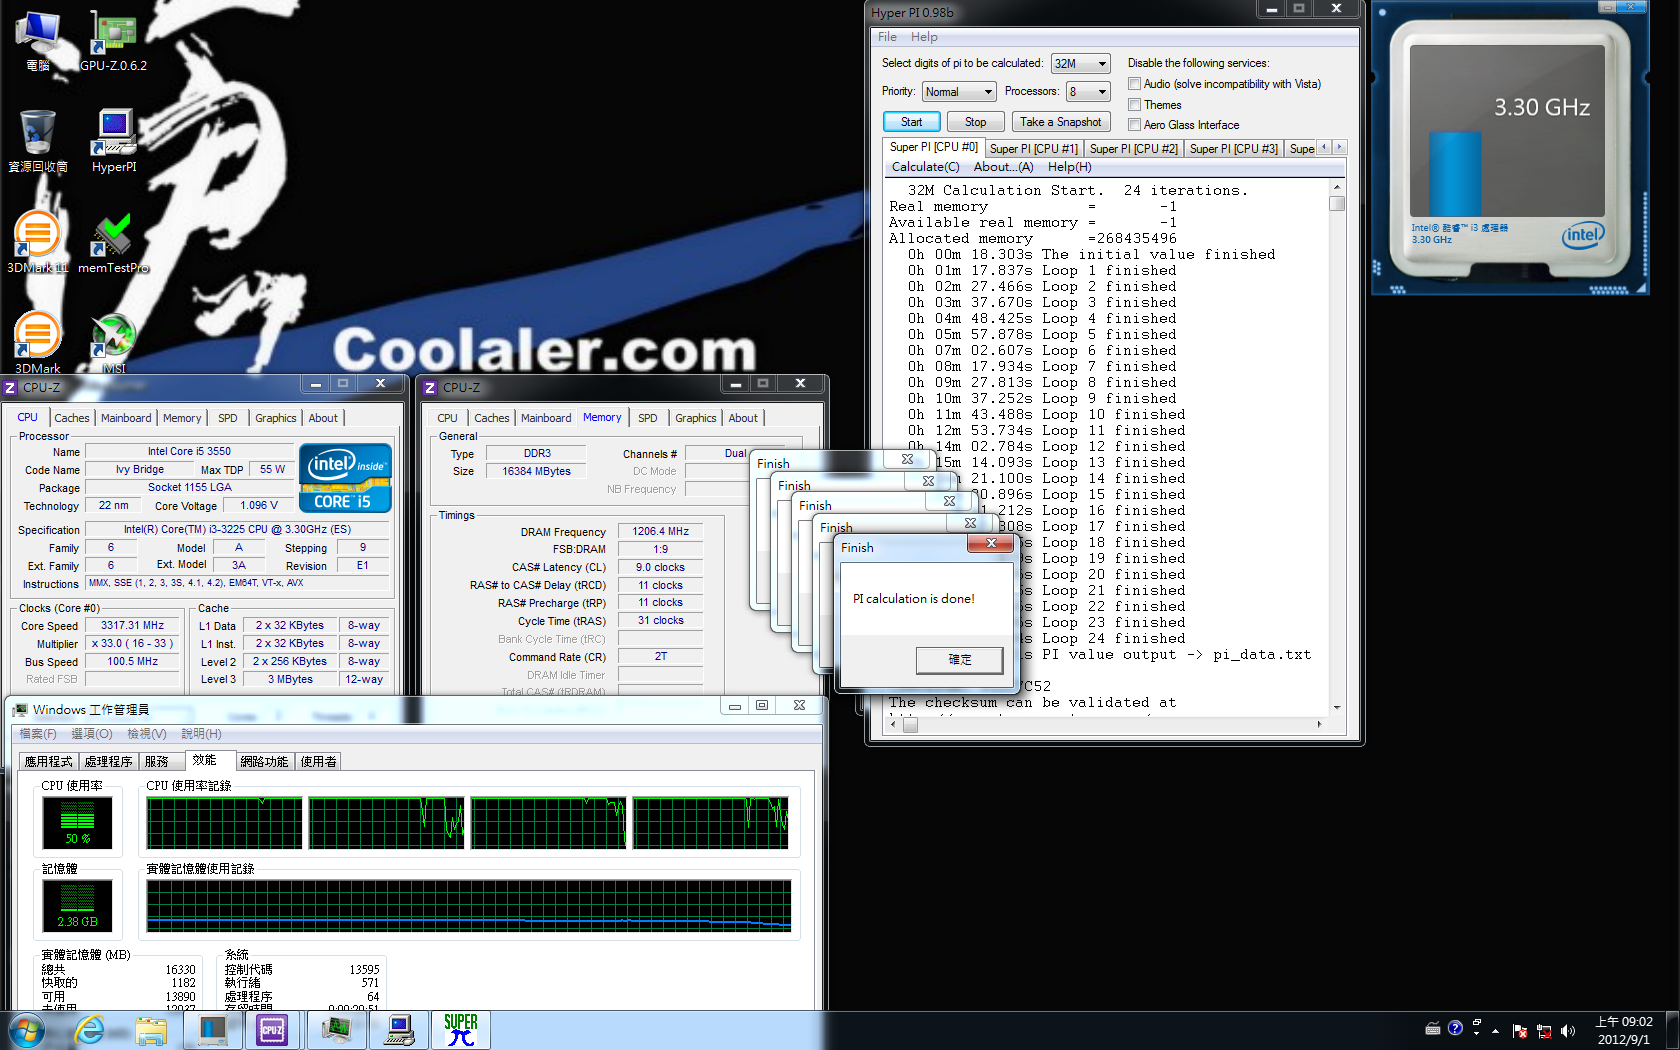Click the network tray icon
The height and width of the screenshot is (1050, 1680).
(x=1544, y=1031)
